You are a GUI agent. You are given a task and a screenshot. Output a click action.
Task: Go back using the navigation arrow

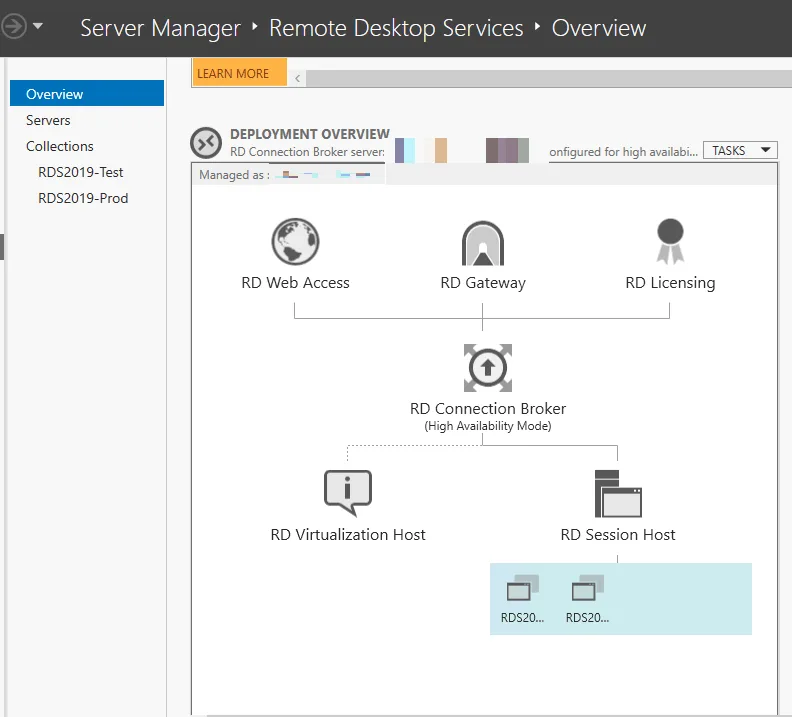click(x=13, y=26)
